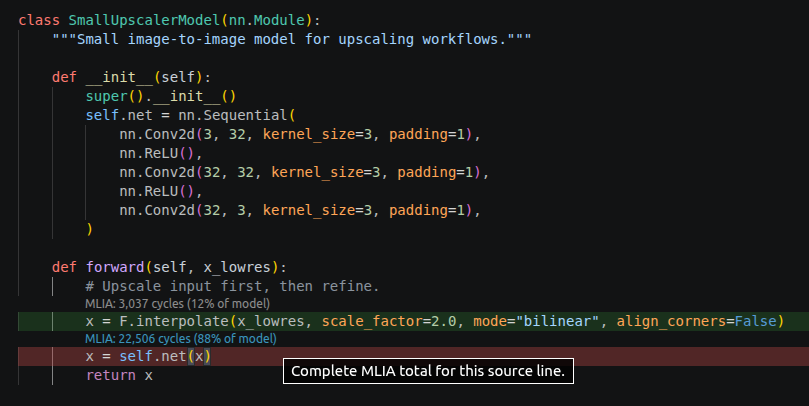Click the closing parenthesis of nn.Sequential
This screenshot has height=406, width=809.
pos(90,229)
